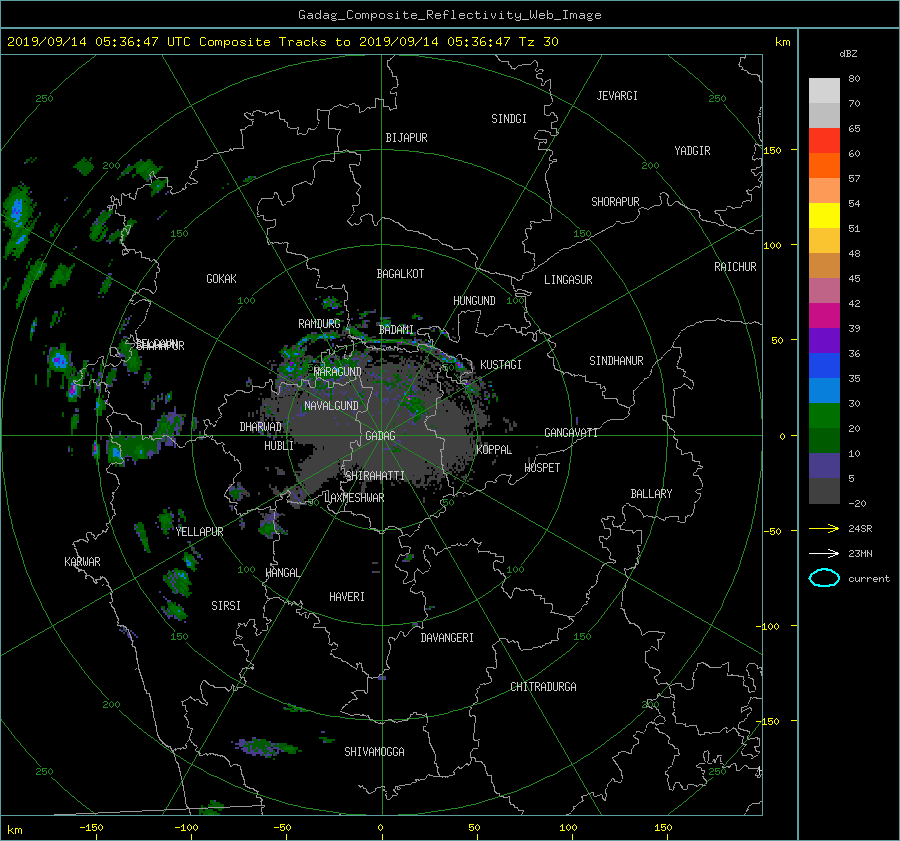Click the SINDHANUR city label
The width and height of the screenshot is (900, 841).
616,361
